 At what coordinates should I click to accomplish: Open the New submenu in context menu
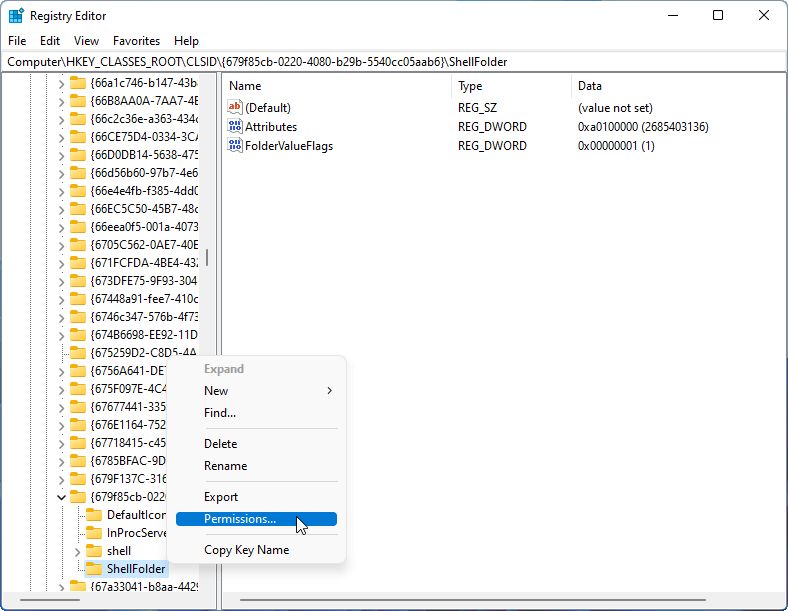point(256,390)
